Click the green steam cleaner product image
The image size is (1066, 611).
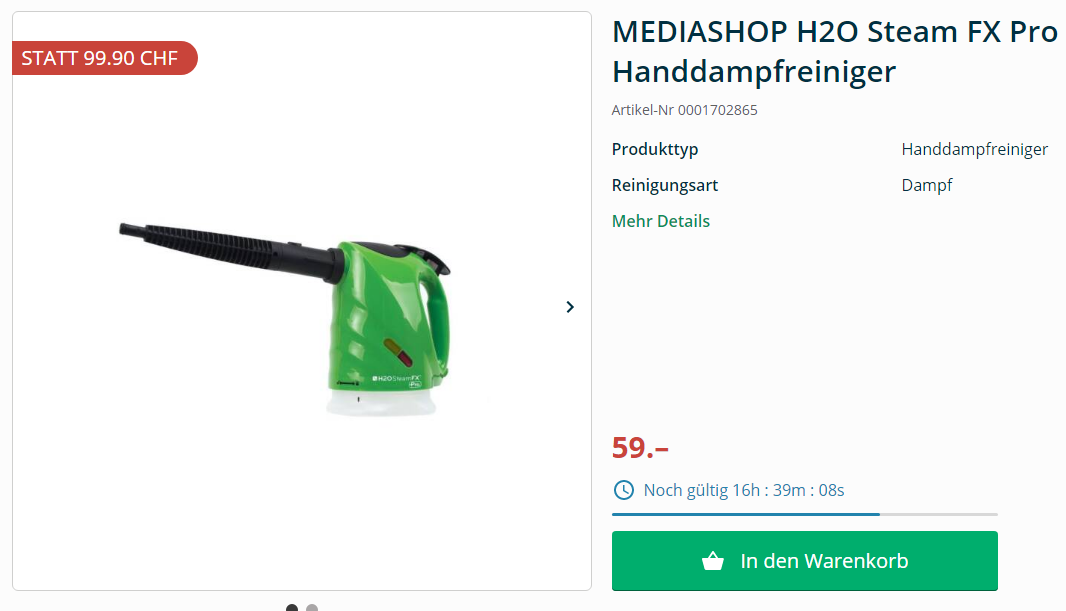284,317
